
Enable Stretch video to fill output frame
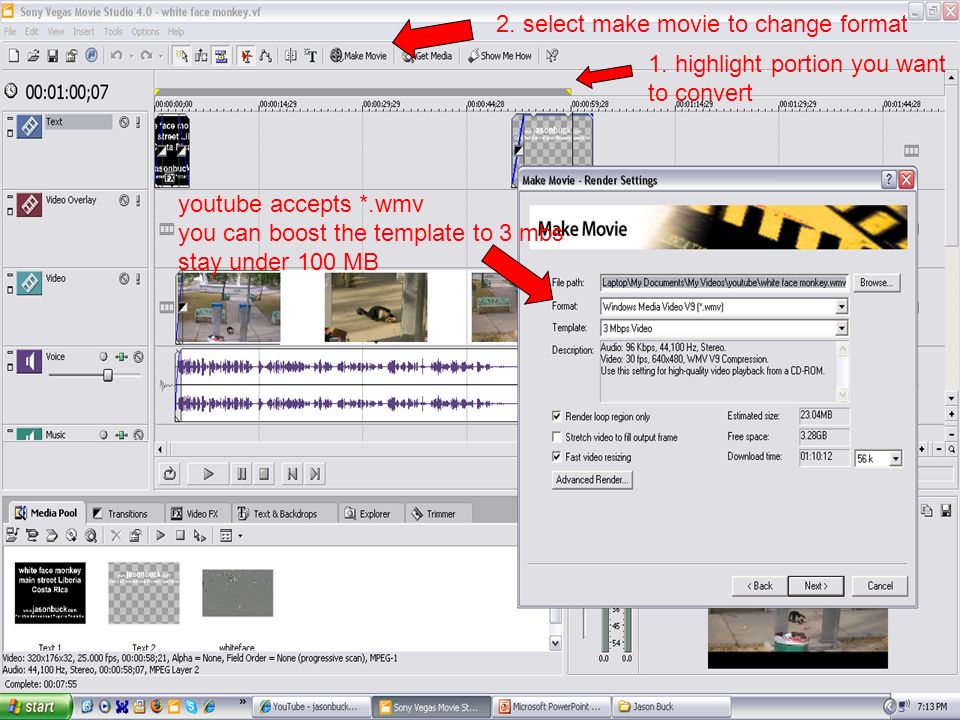coord(557,437)
